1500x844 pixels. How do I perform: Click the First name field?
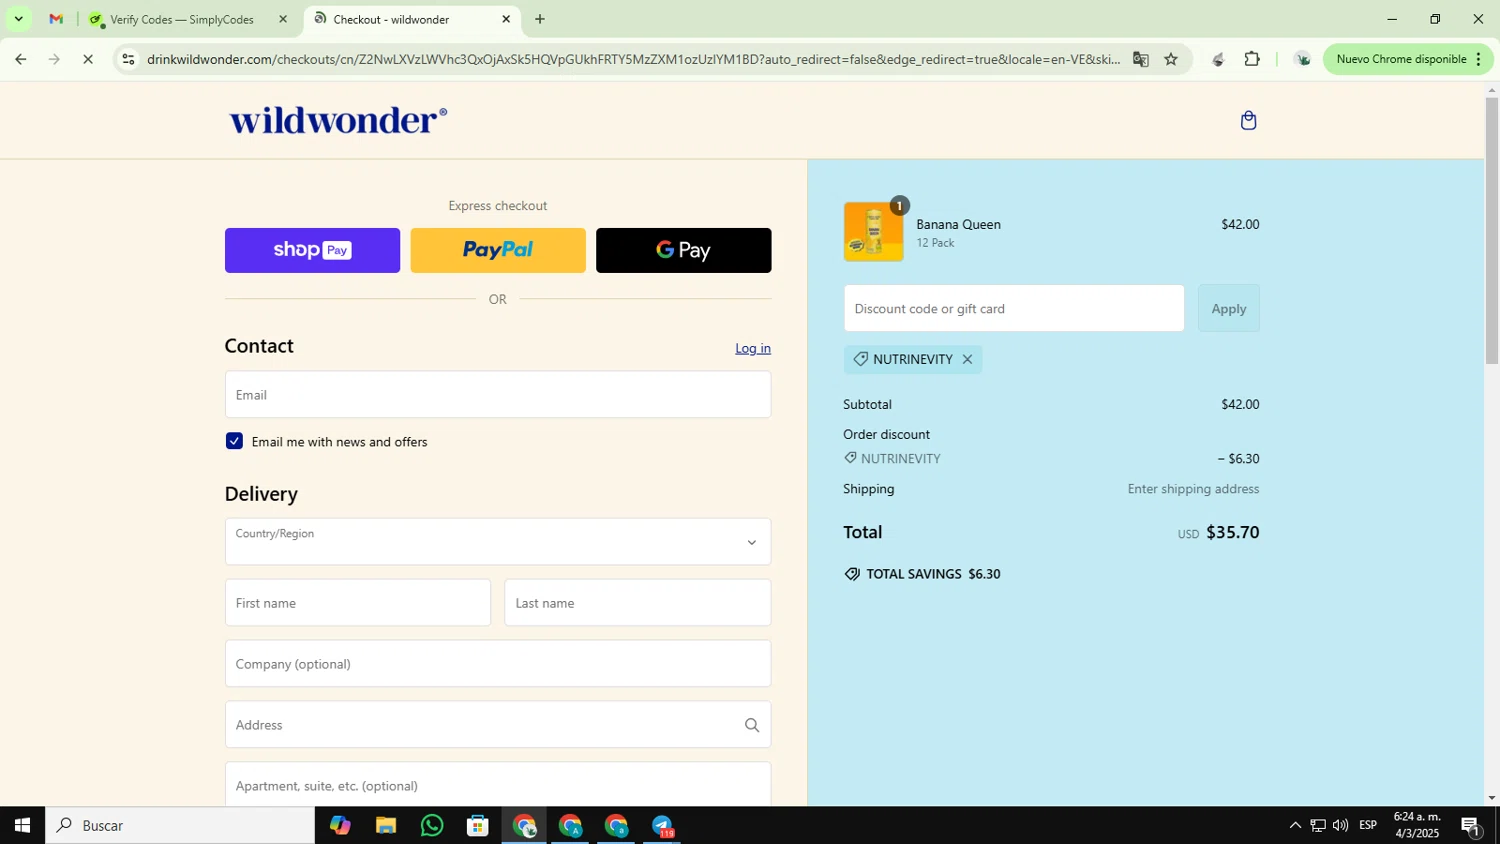(x=358, y=603)
